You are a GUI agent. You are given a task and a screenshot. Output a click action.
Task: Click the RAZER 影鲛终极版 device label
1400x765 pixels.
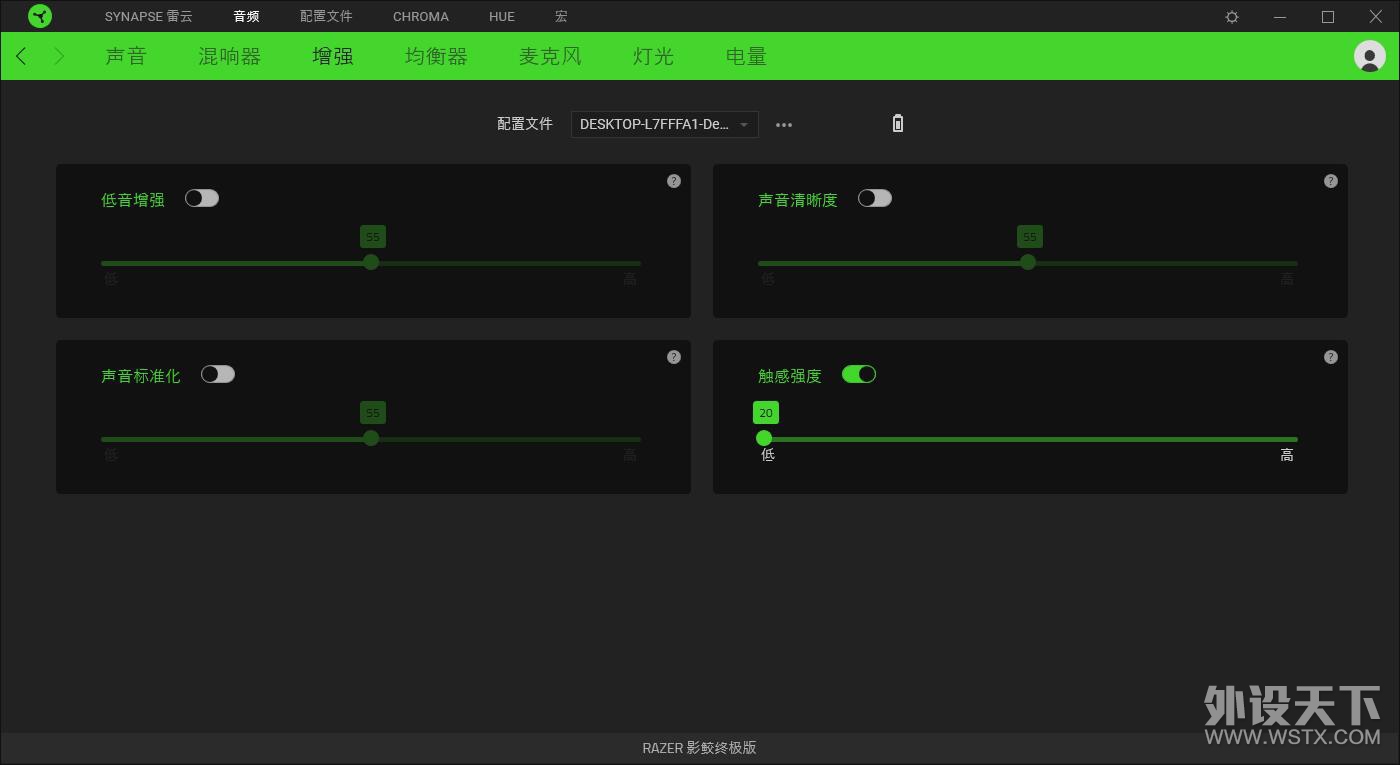pos(700,748)
